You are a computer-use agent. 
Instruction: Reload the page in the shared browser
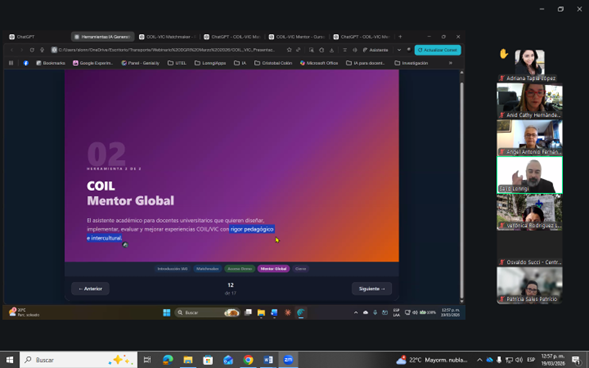click(32, 50)
